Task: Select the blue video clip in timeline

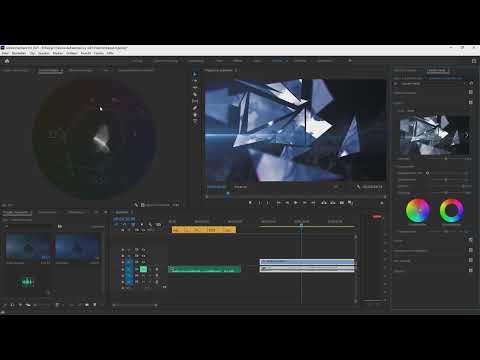Action: tap(307, 262)
